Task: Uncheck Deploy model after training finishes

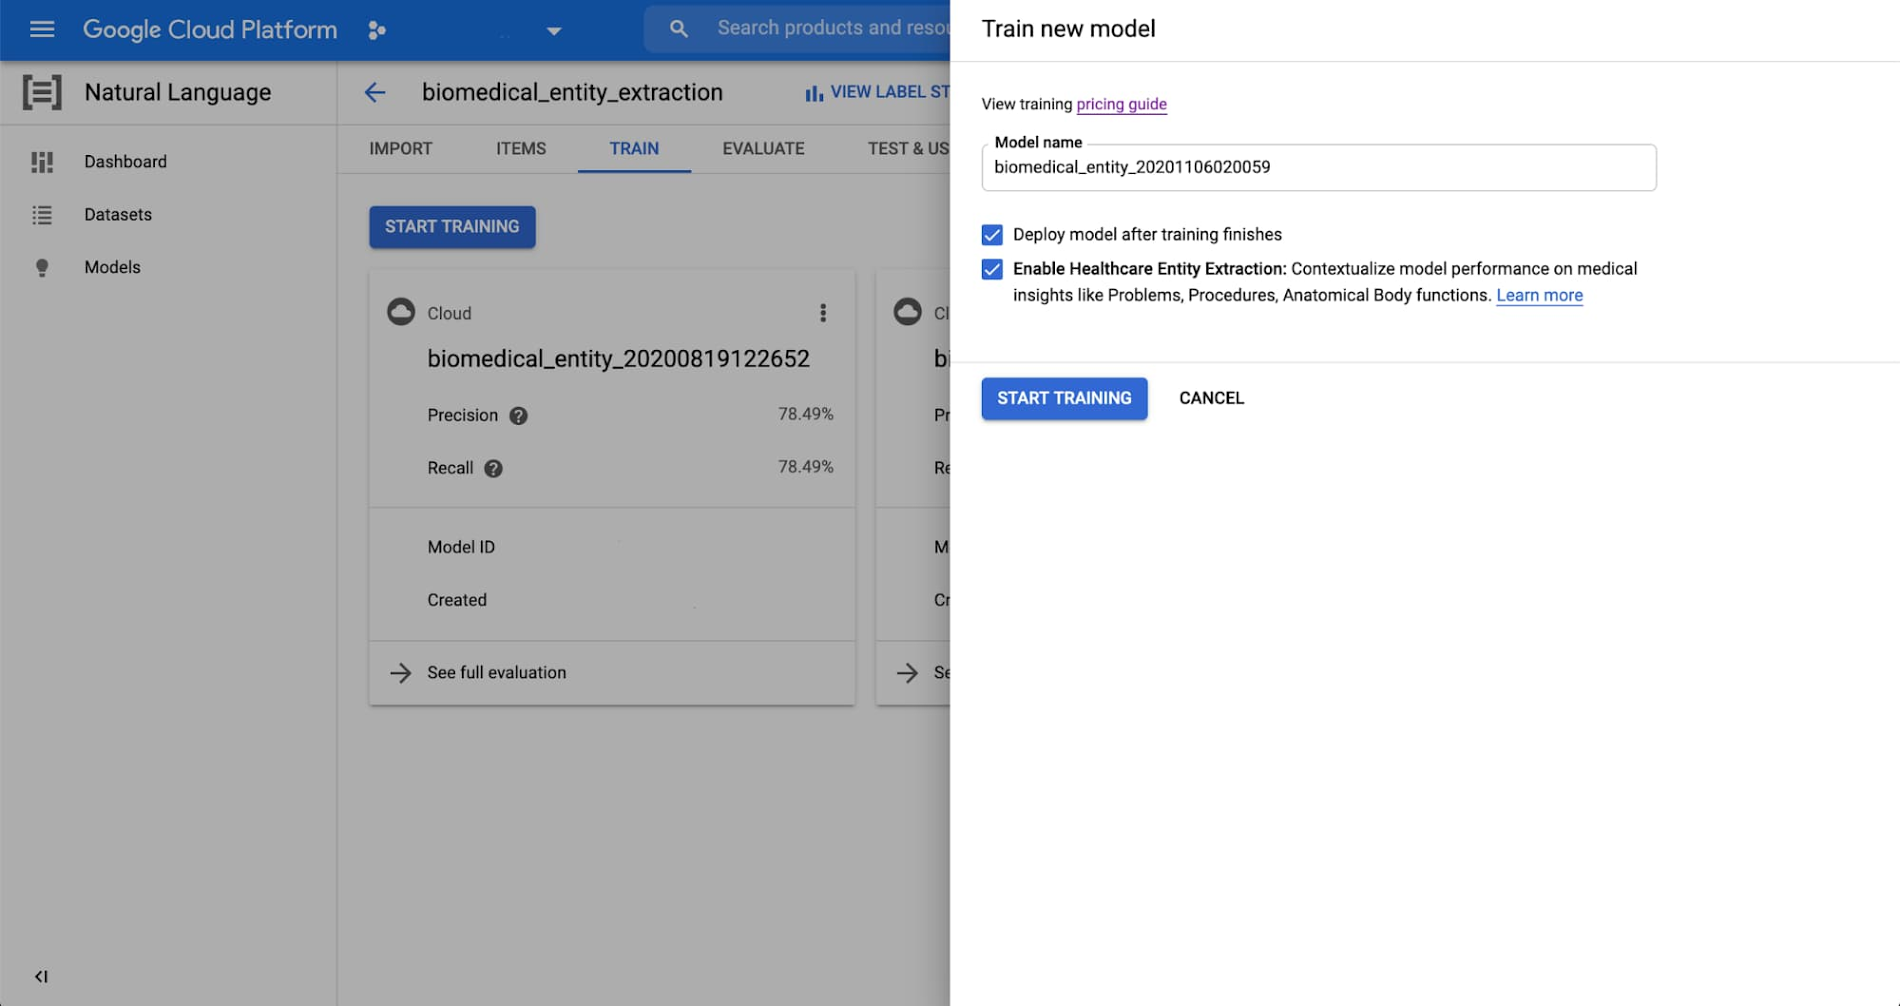Action: 991,234
